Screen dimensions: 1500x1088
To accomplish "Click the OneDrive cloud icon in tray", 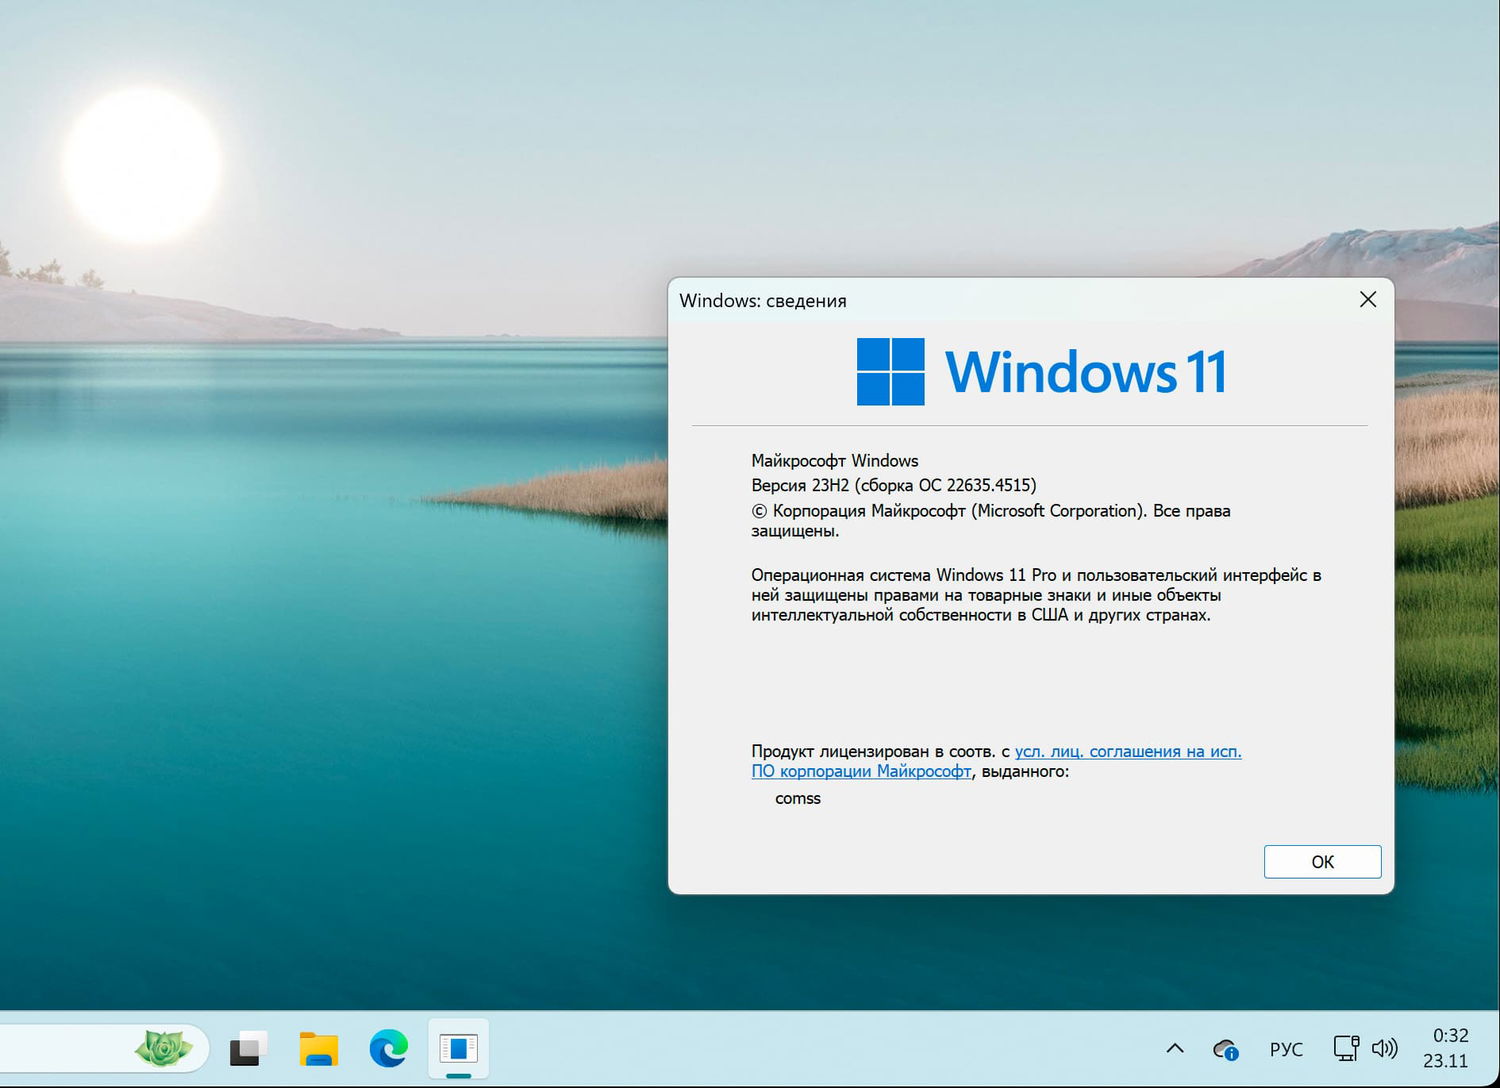I will point(1225,1048).
